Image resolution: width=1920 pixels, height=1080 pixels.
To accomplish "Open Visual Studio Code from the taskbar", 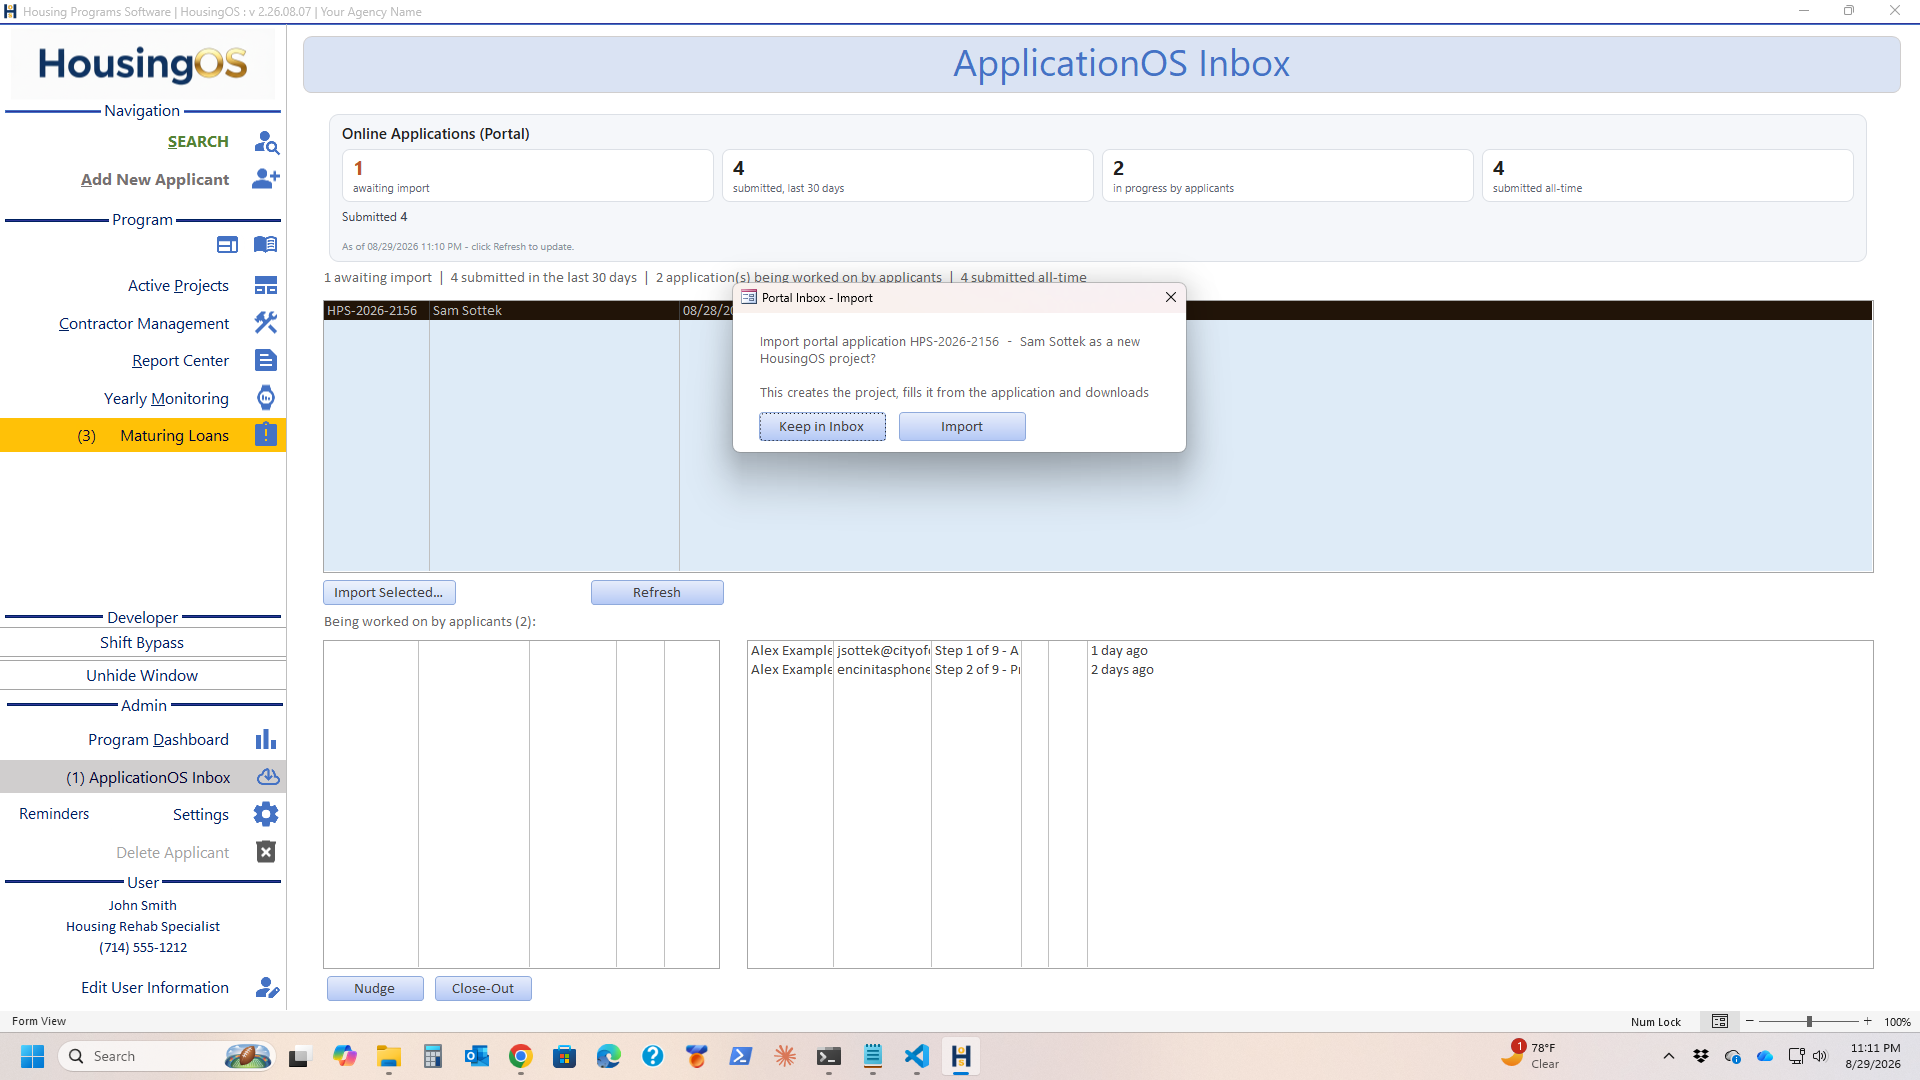I will pyautogui.click(x=917, y=1056).
